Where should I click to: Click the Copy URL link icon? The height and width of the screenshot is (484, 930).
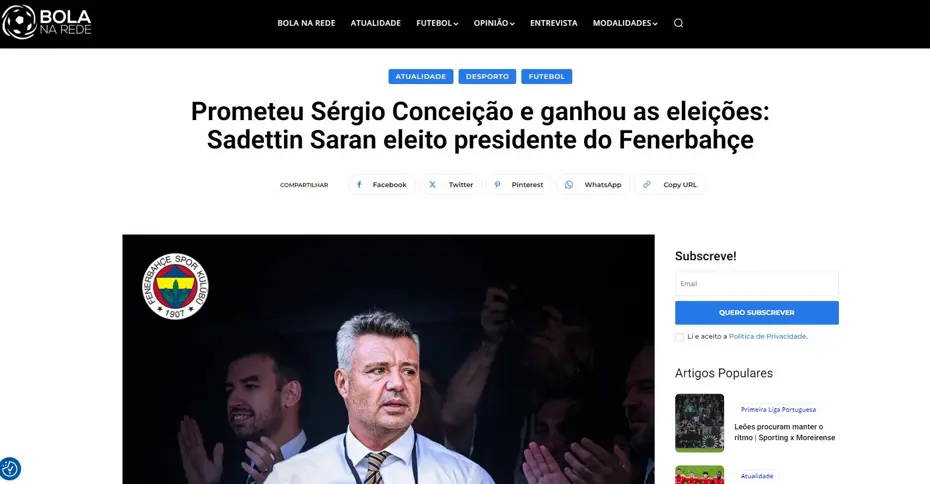[647, 184]
